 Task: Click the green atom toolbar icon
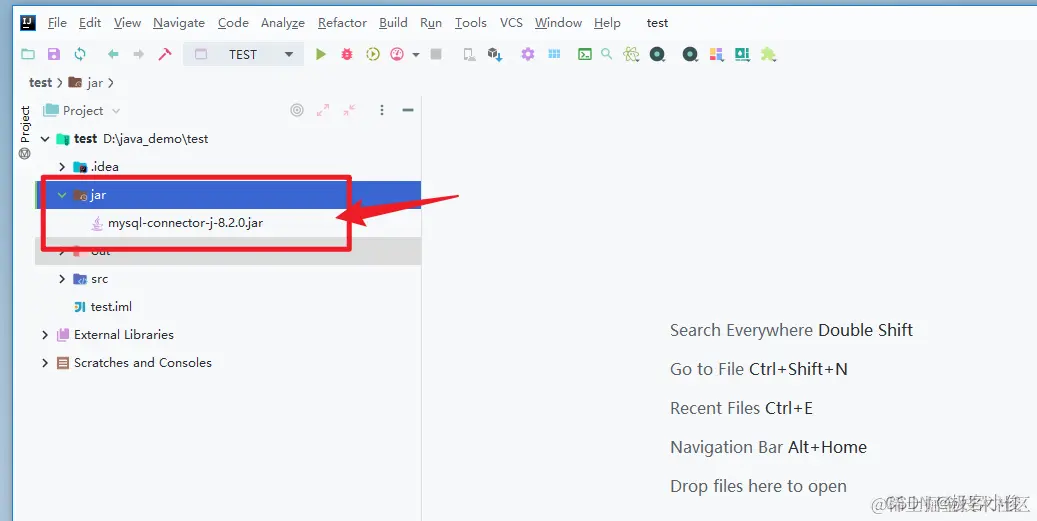pyautogui.click(x=631, y=54)
